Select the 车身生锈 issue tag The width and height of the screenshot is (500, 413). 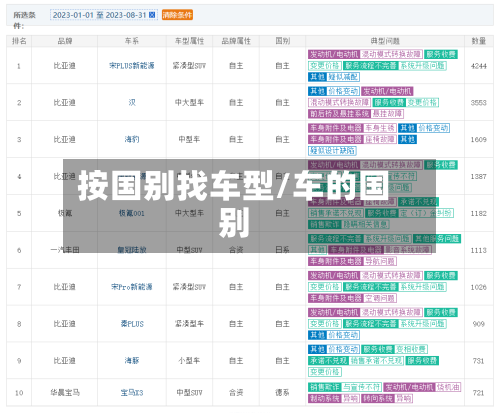380,128
